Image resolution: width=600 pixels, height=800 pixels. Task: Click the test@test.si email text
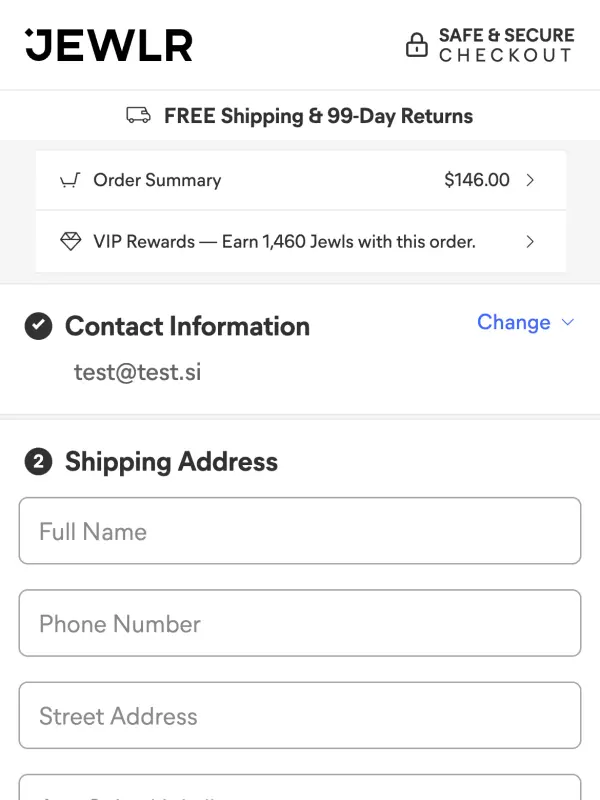pyautogui.click(x=137, y=373)
